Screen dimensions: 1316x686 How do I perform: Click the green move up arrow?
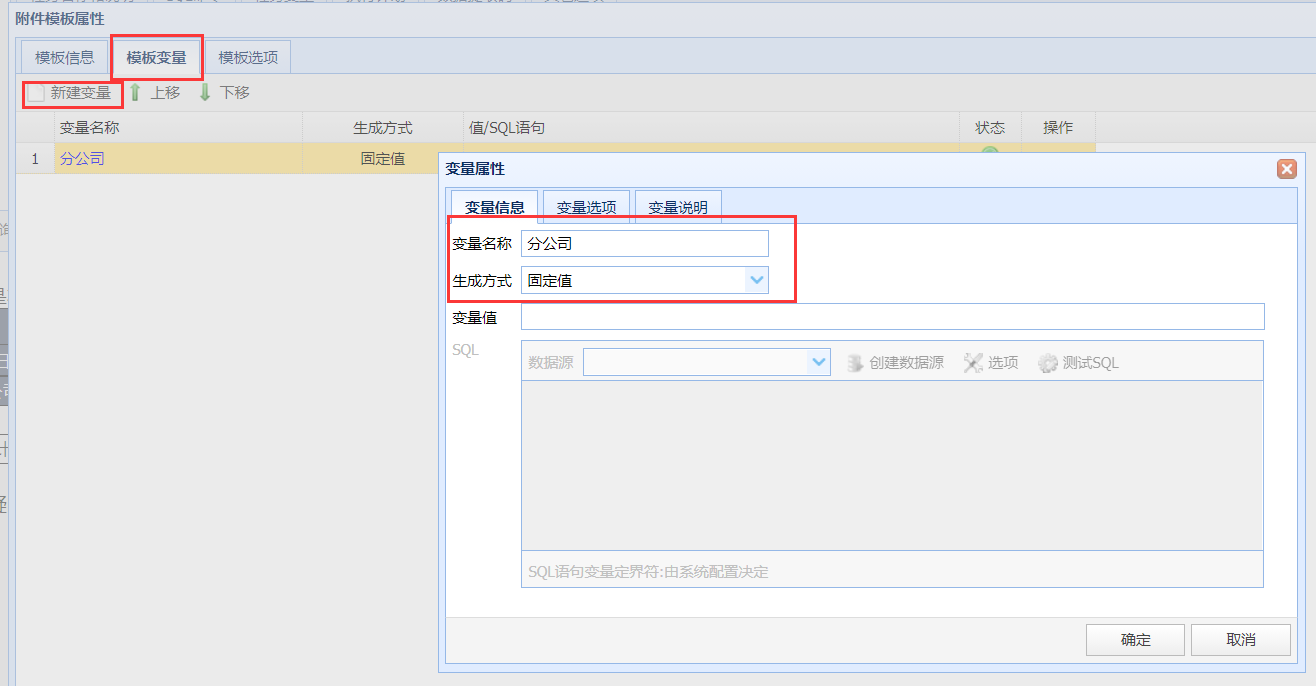[135, 93]
